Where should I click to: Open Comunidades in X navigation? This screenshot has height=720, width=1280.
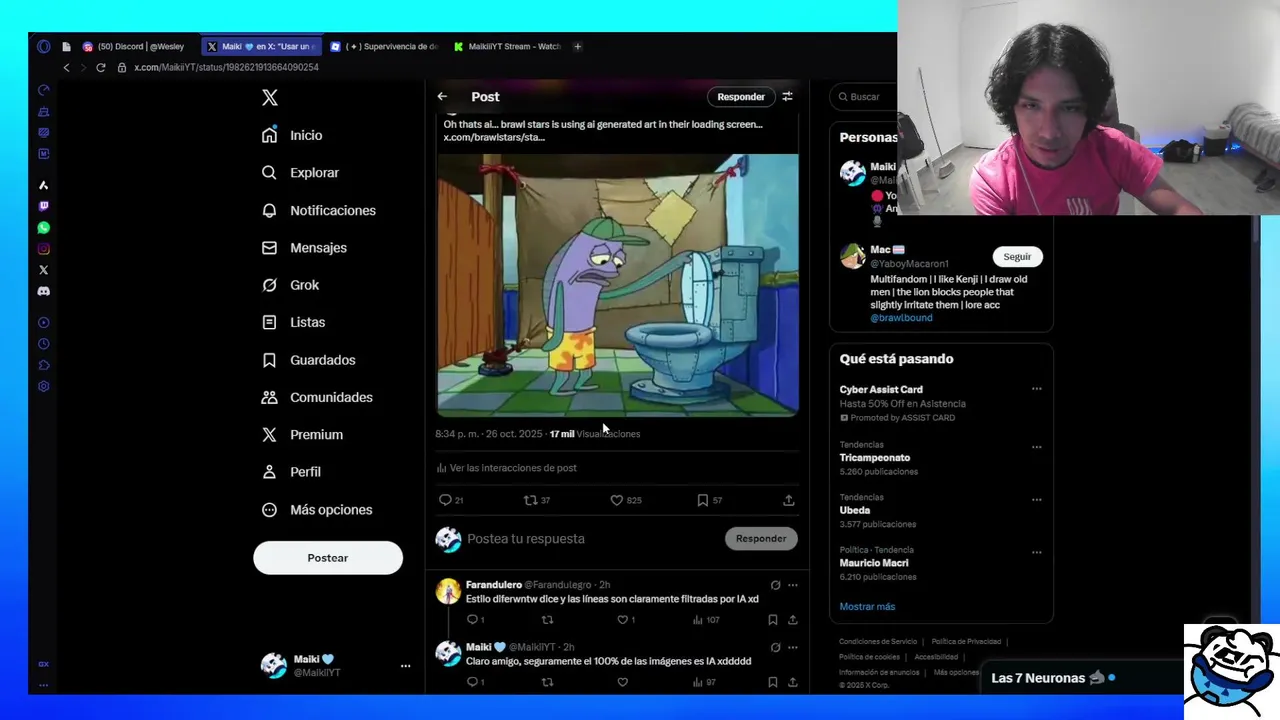click(317, 397)
